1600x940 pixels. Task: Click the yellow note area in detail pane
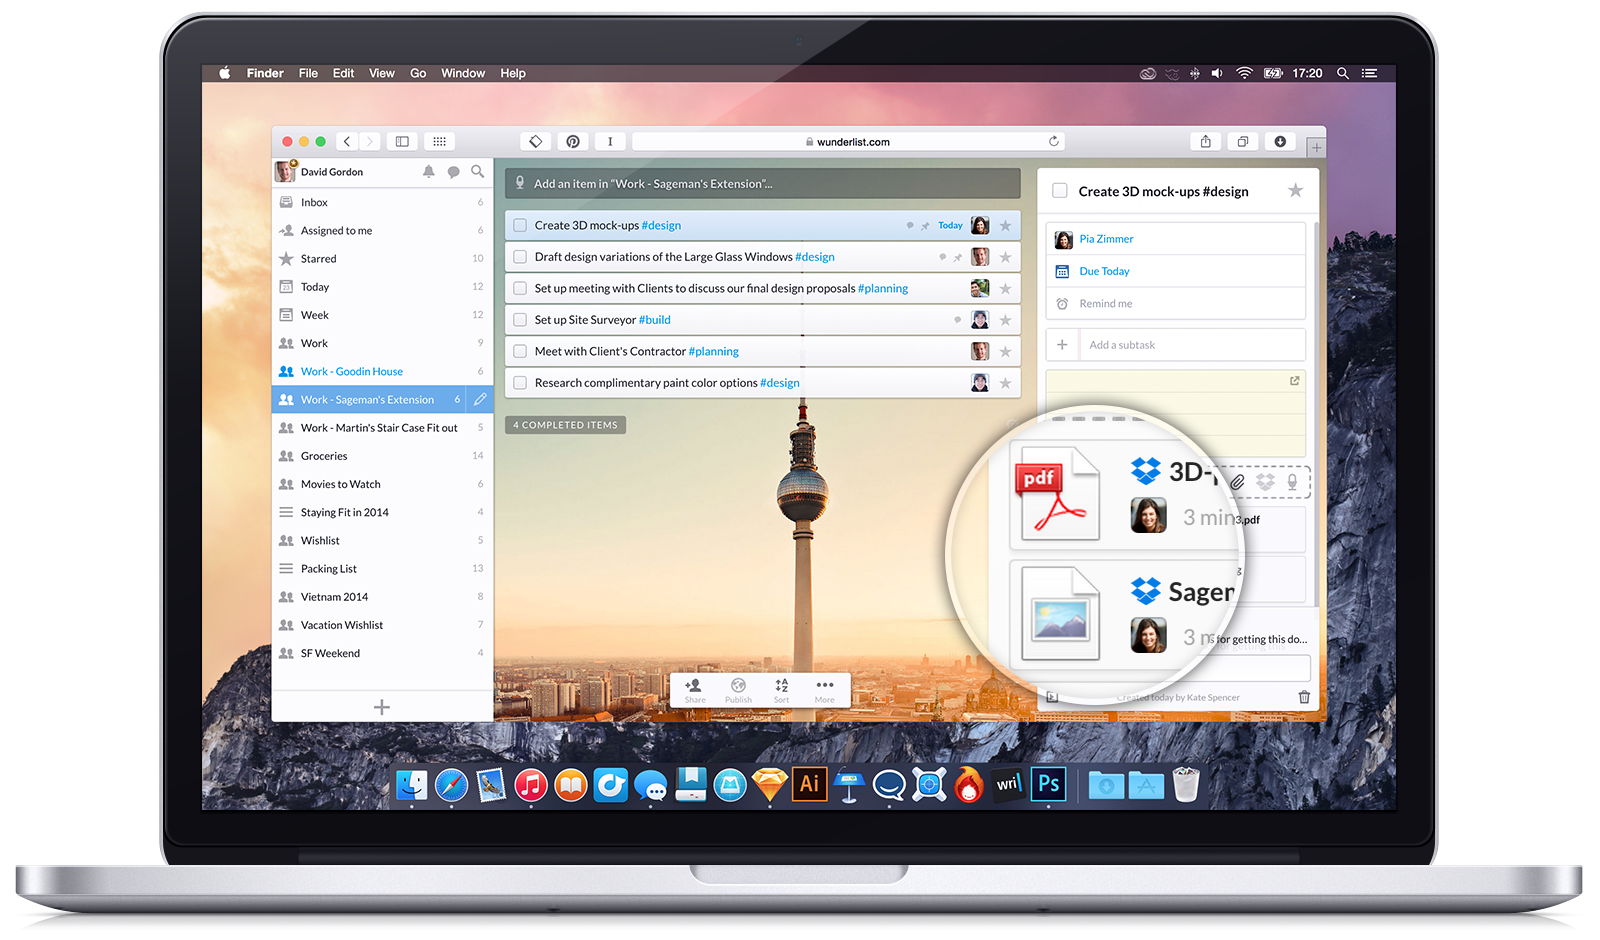click(x=1176, y=415)
